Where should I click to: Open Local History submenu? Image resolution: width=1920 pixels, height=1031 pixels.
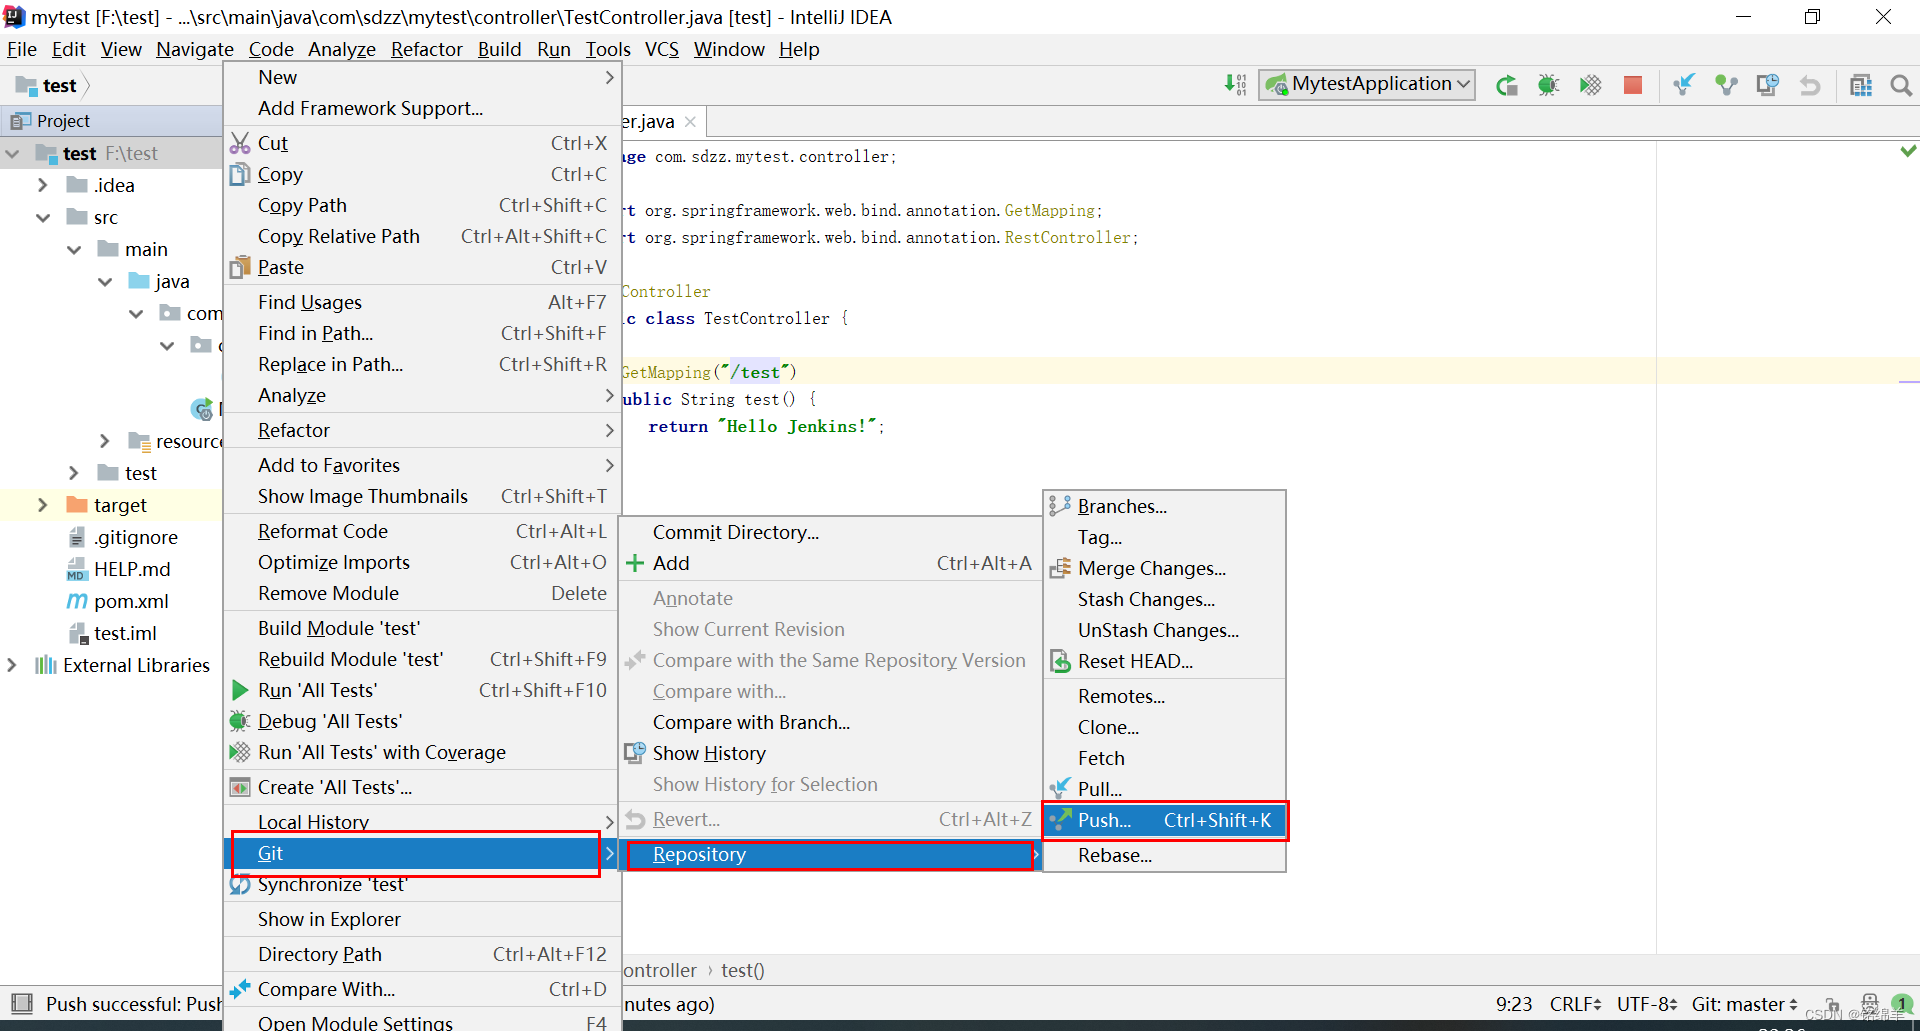tap(422, 822)
